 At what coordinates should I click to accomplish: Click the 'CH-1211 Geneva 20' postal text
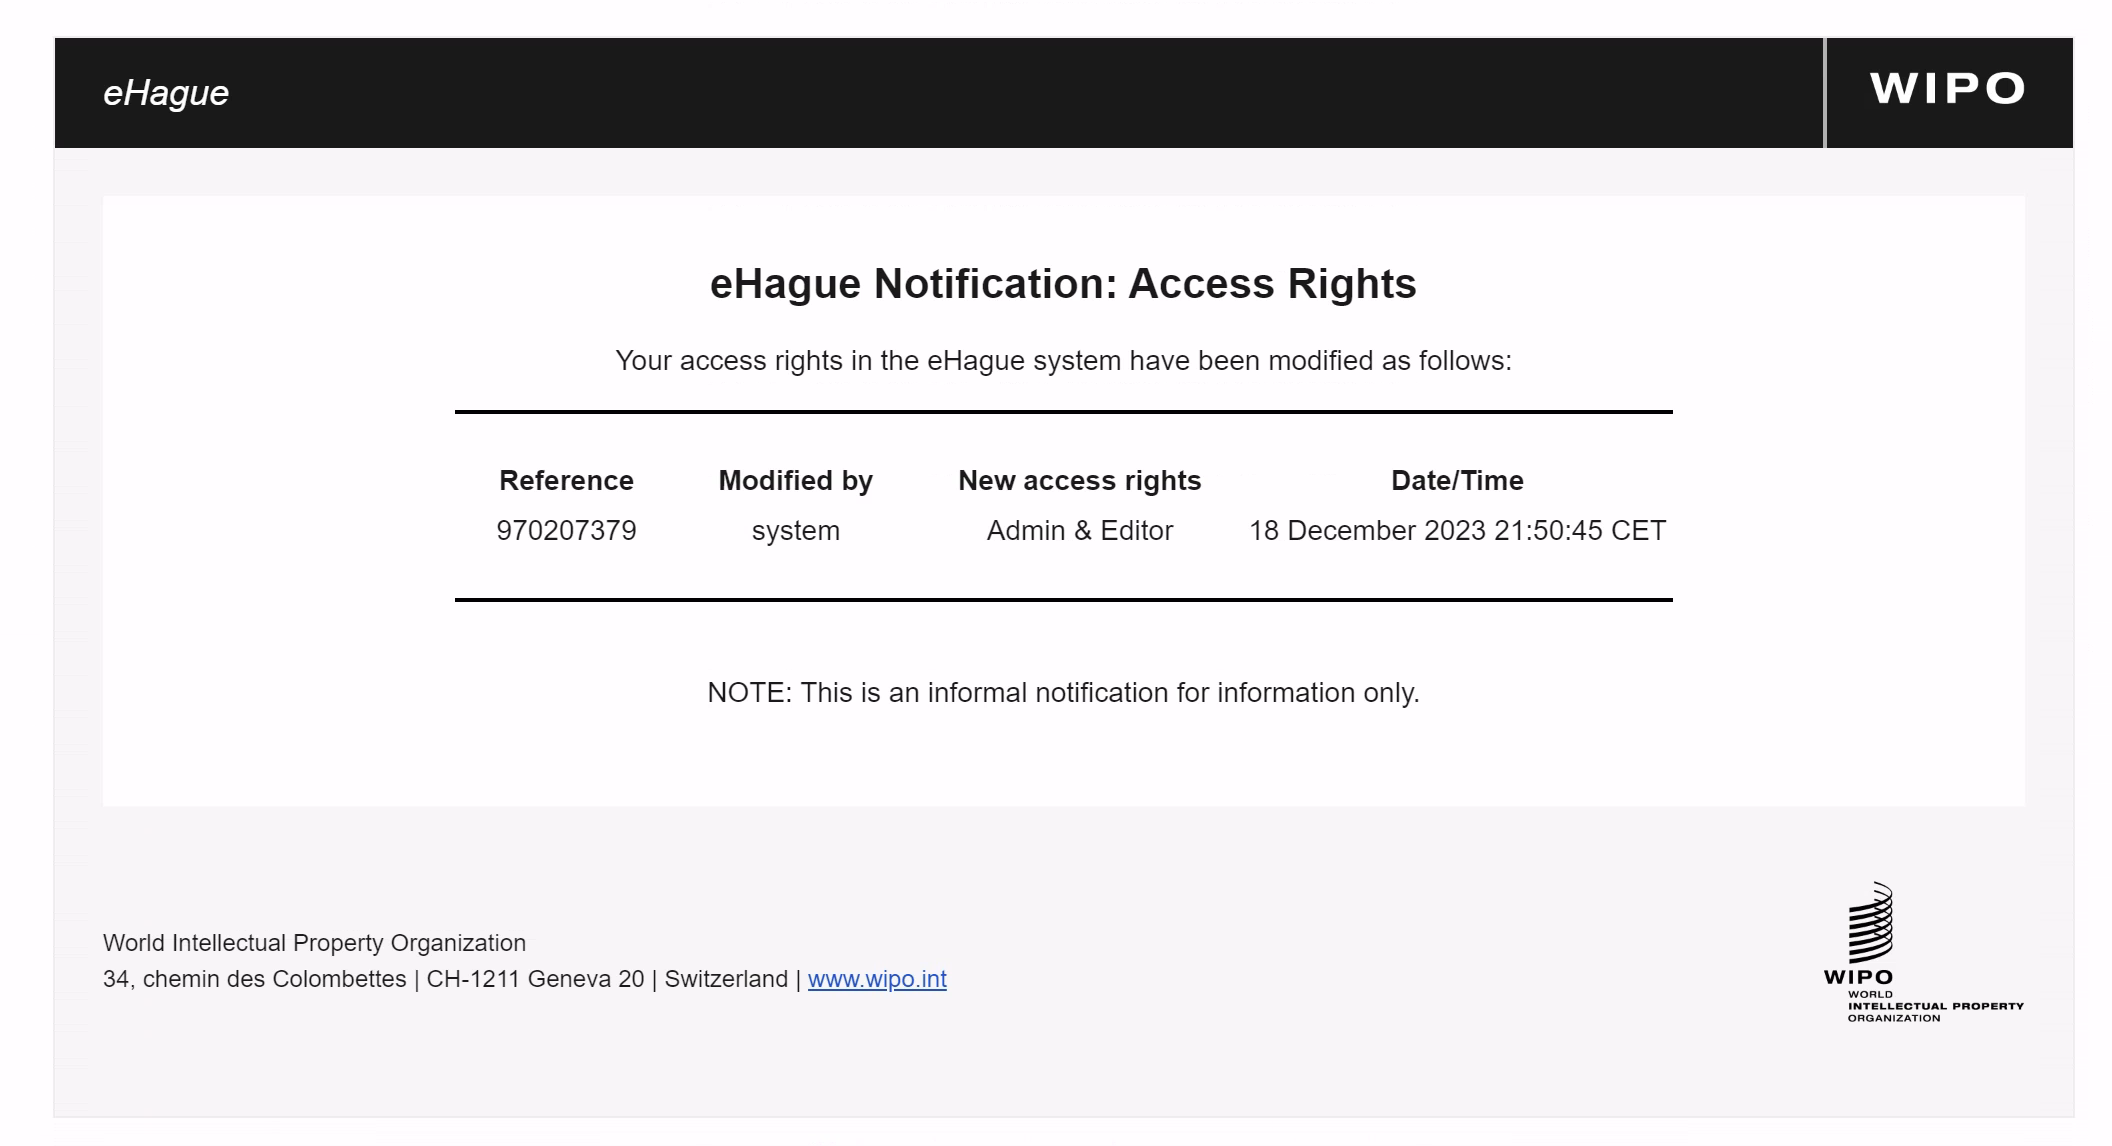pyautogui.click(x=535, y=979)
